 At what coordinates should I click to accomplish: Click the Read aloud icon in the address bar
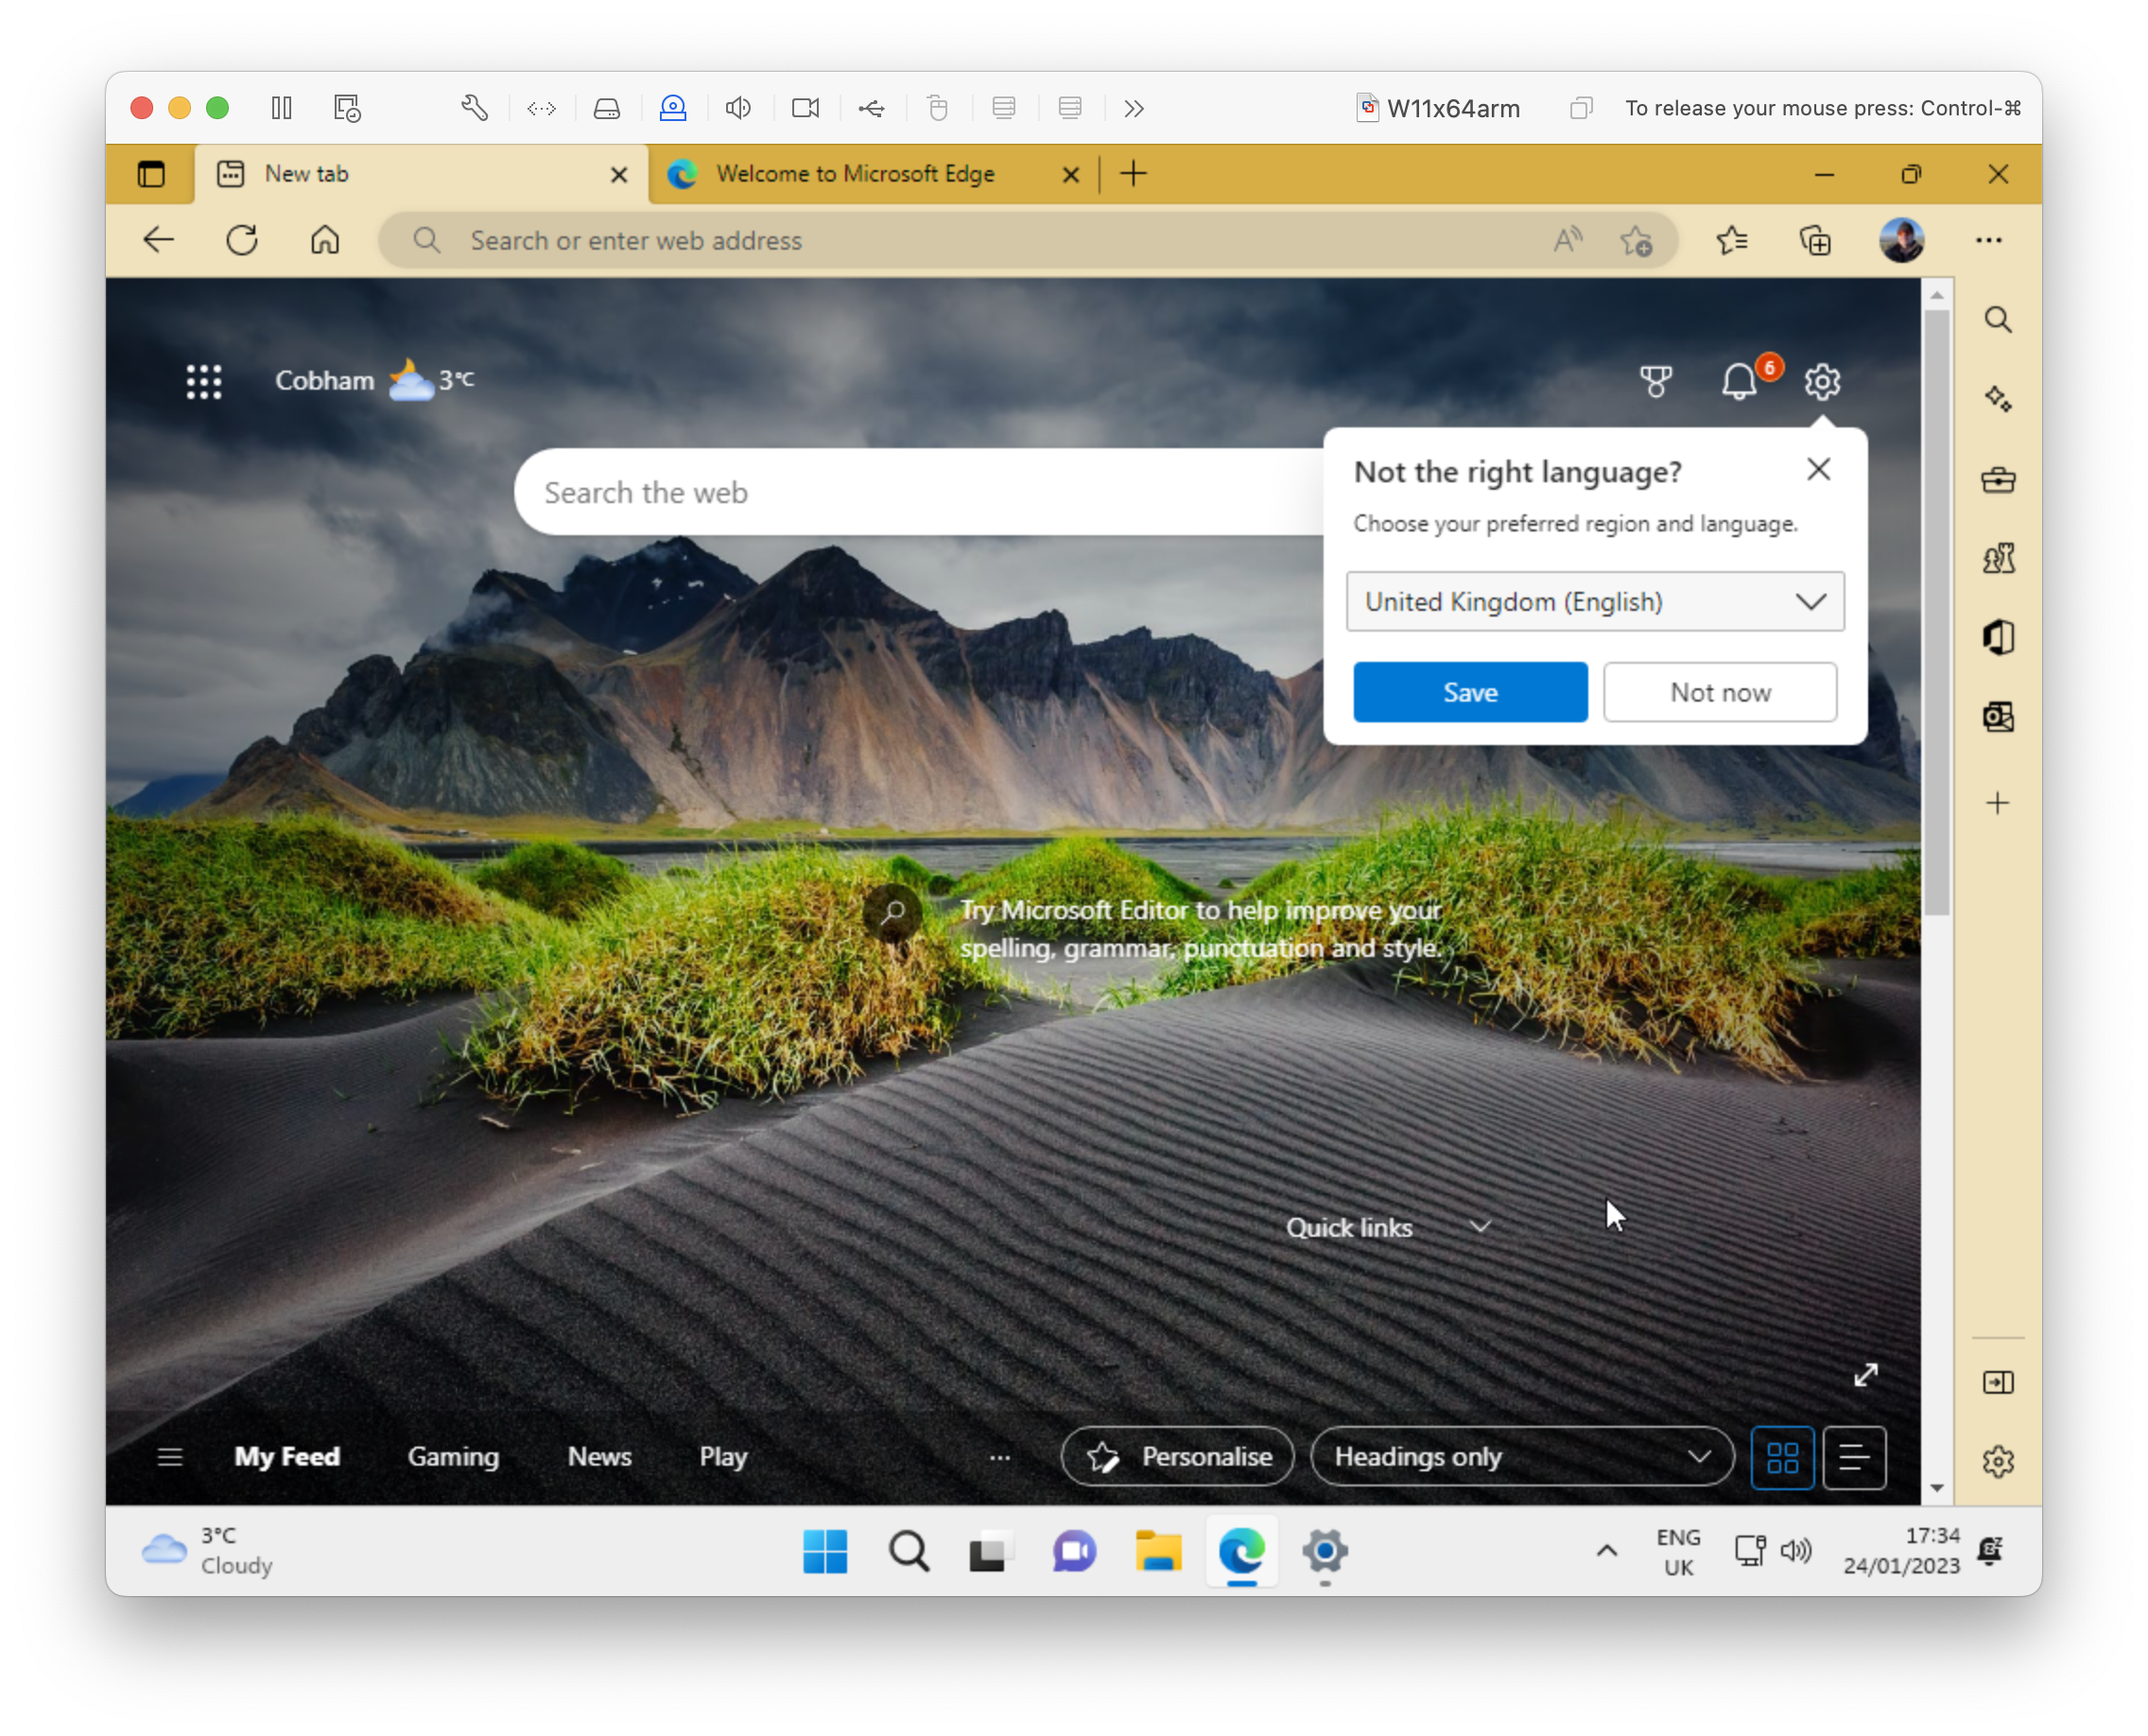tap(1567, 240)
